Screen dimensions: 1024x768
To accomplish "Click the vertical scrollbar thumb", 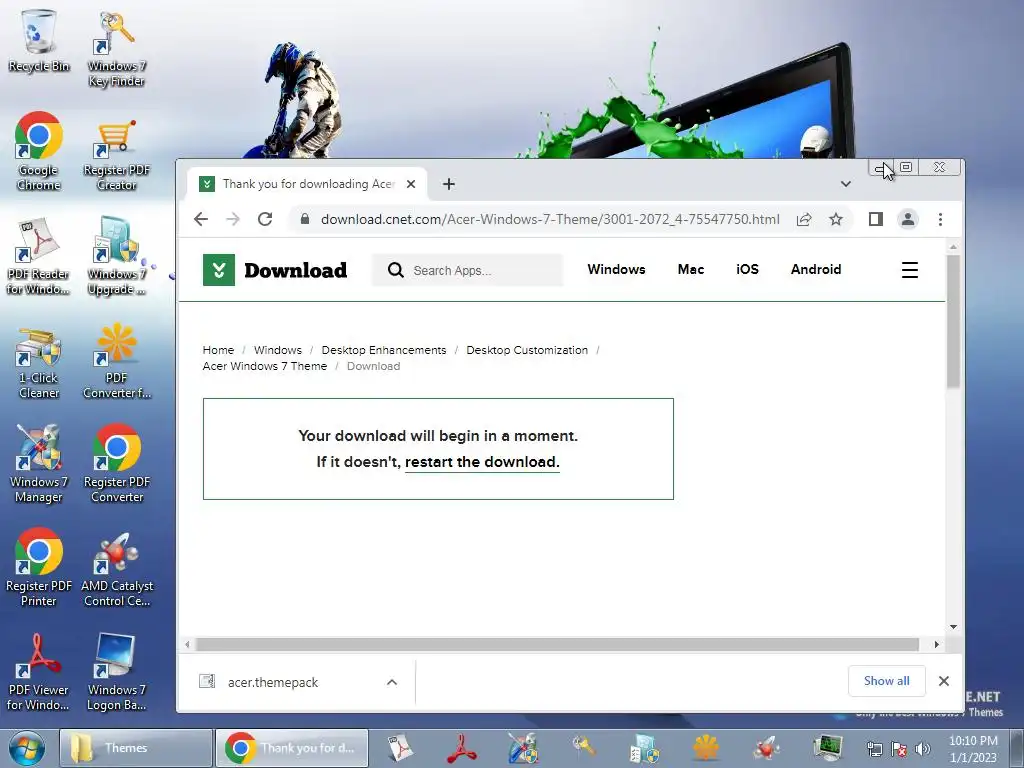I will [x=953, y=321].
